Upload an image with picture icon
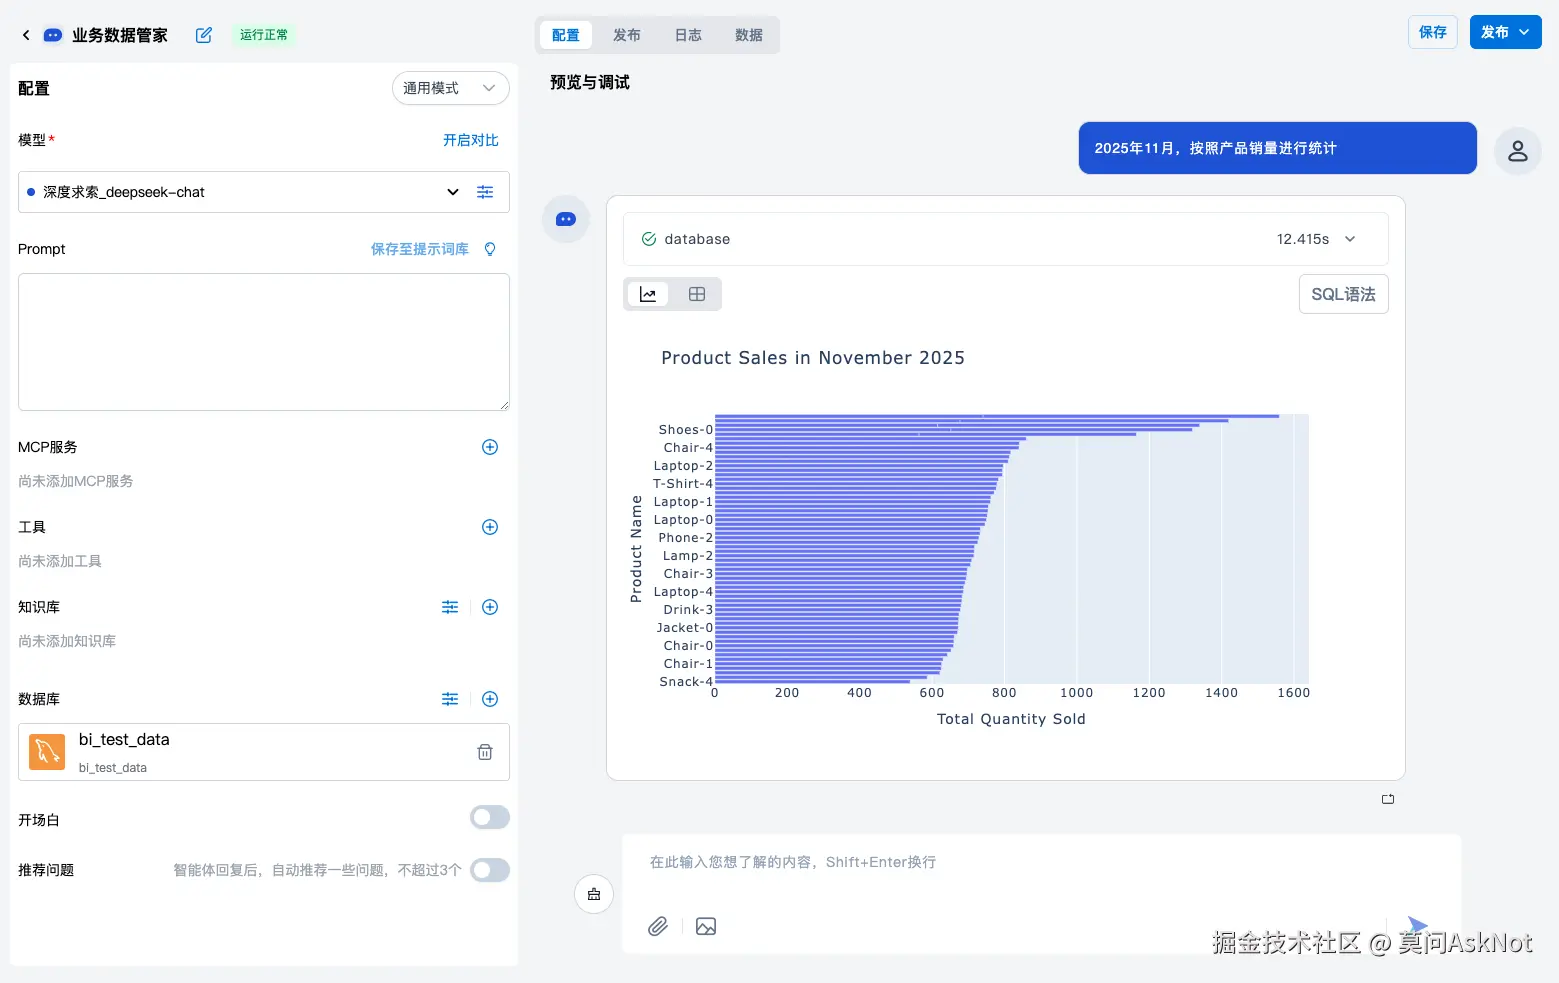1559x983 pixels. point(706,926)
